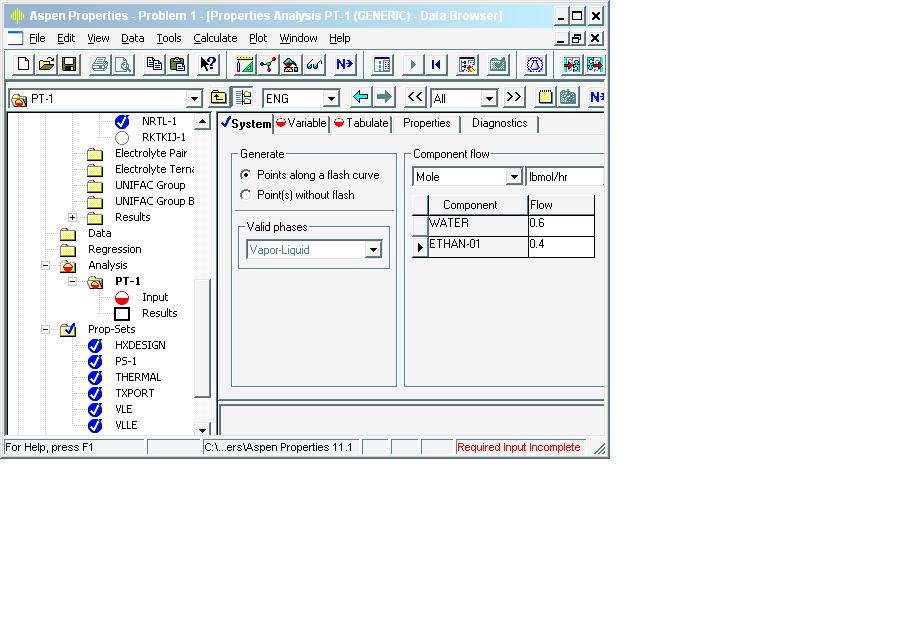
Task: Go forward with right arrow
Action: click(384, 97)
